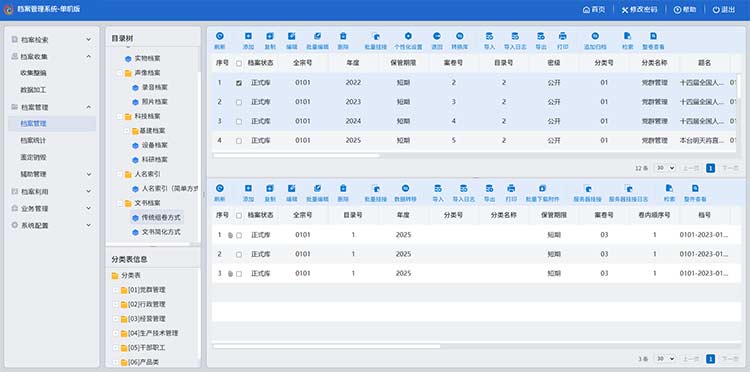Expand the 辅助管理 sidebar section
The height and width of the screenshot is (372, 750).
pyautogui.click(x=88, y=175)
